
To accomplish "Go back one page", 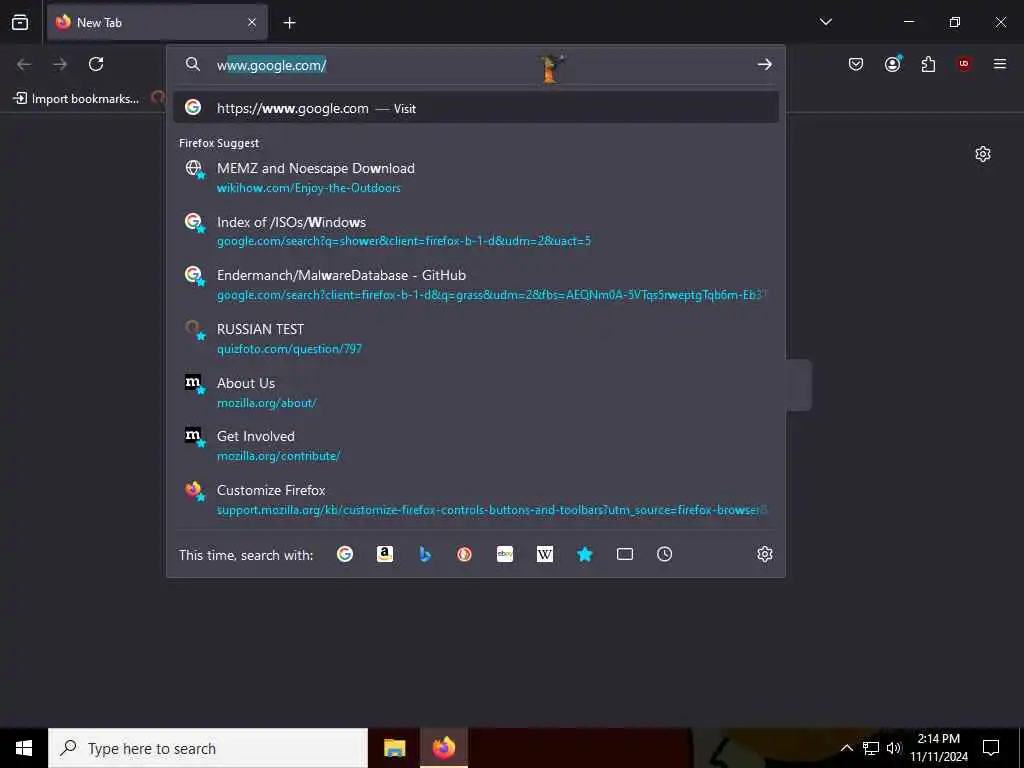I will pos(24,64).
